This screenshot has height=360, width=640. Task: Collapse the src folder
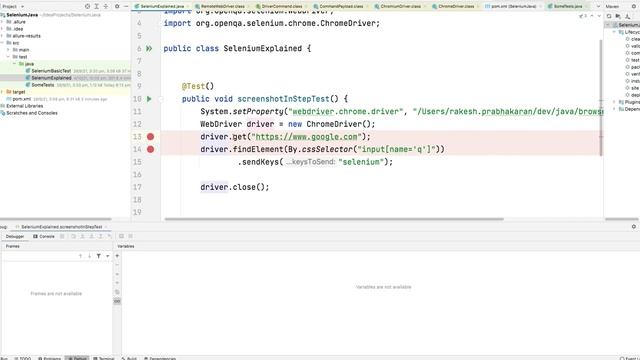point(2,43)
